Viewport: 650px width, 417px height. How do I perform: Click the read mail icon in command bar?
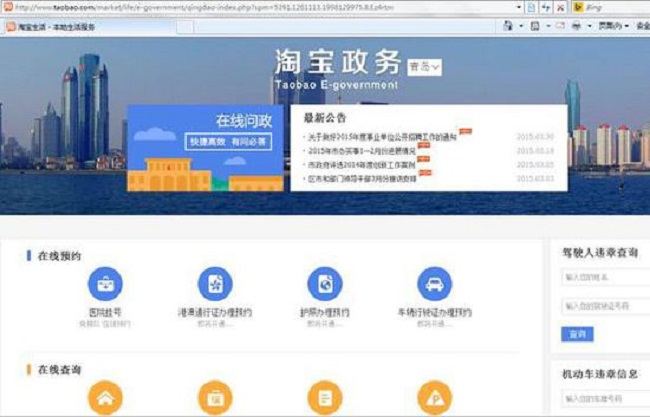[560, 26]
